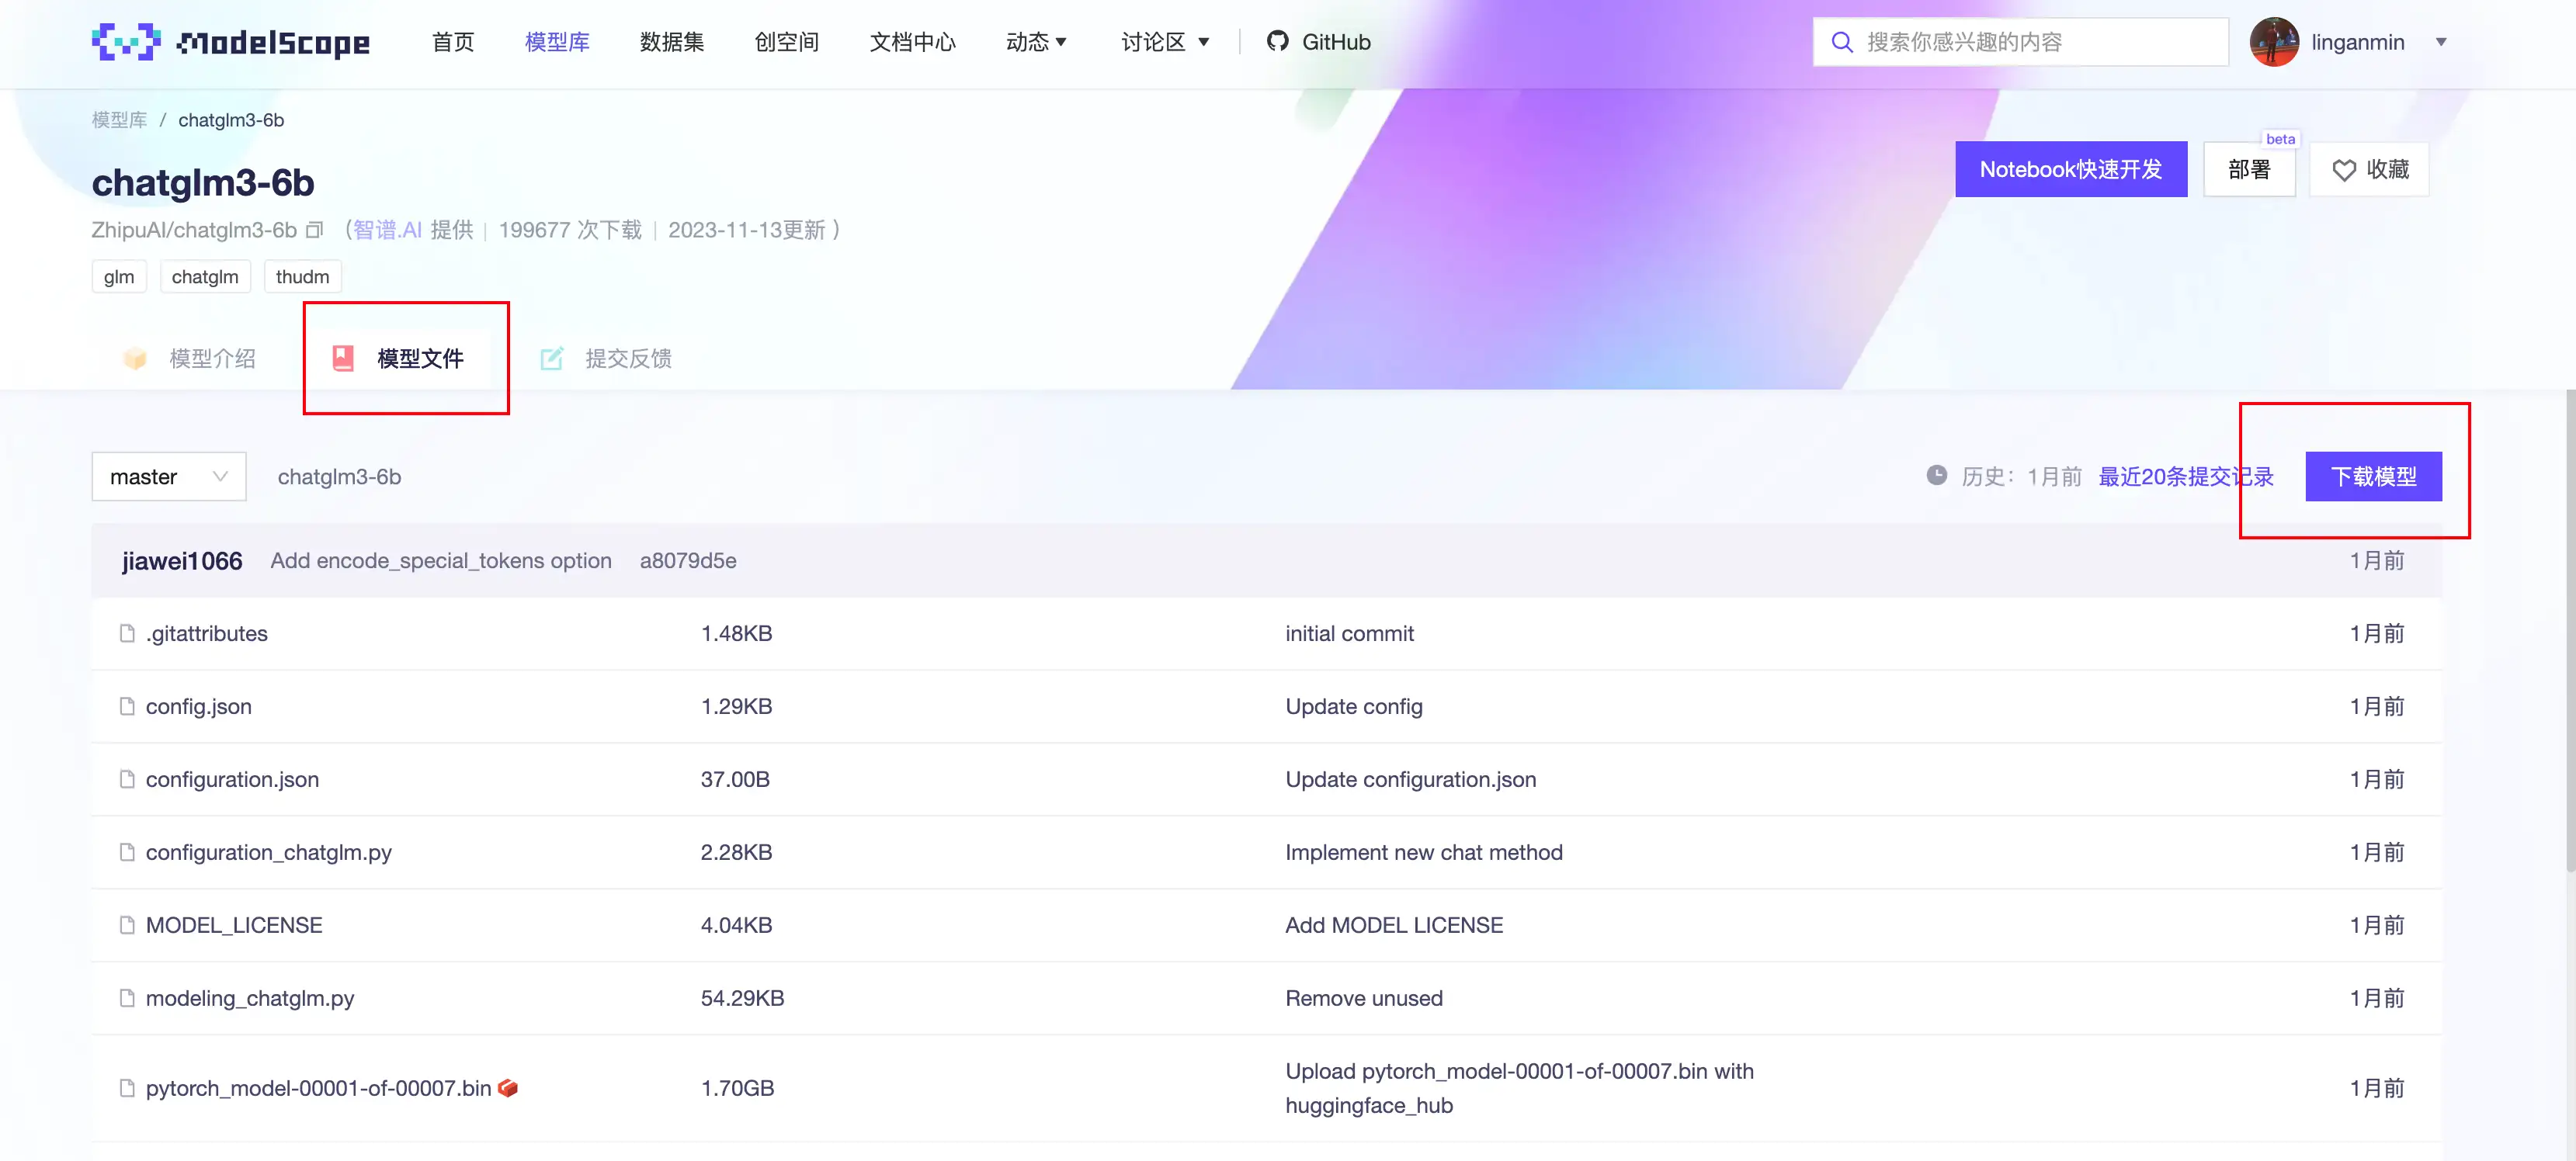
Task: Click the 'initial commit' message
Action: [x=1349, y=633]
